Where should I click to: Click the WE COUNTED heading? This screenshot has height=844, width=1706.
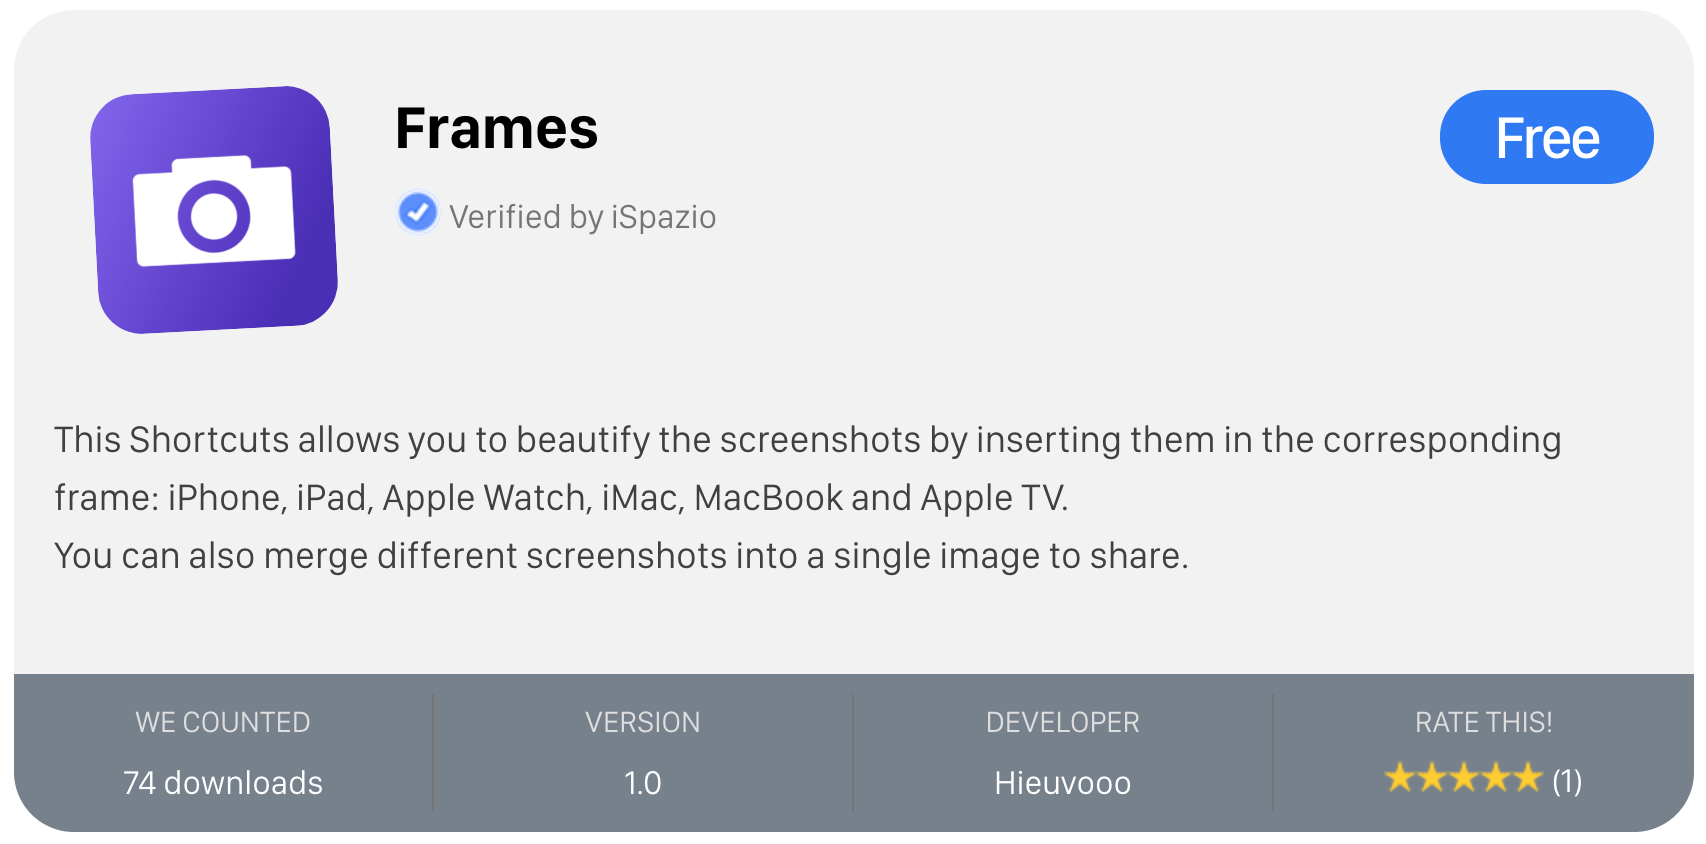point(223,722)
